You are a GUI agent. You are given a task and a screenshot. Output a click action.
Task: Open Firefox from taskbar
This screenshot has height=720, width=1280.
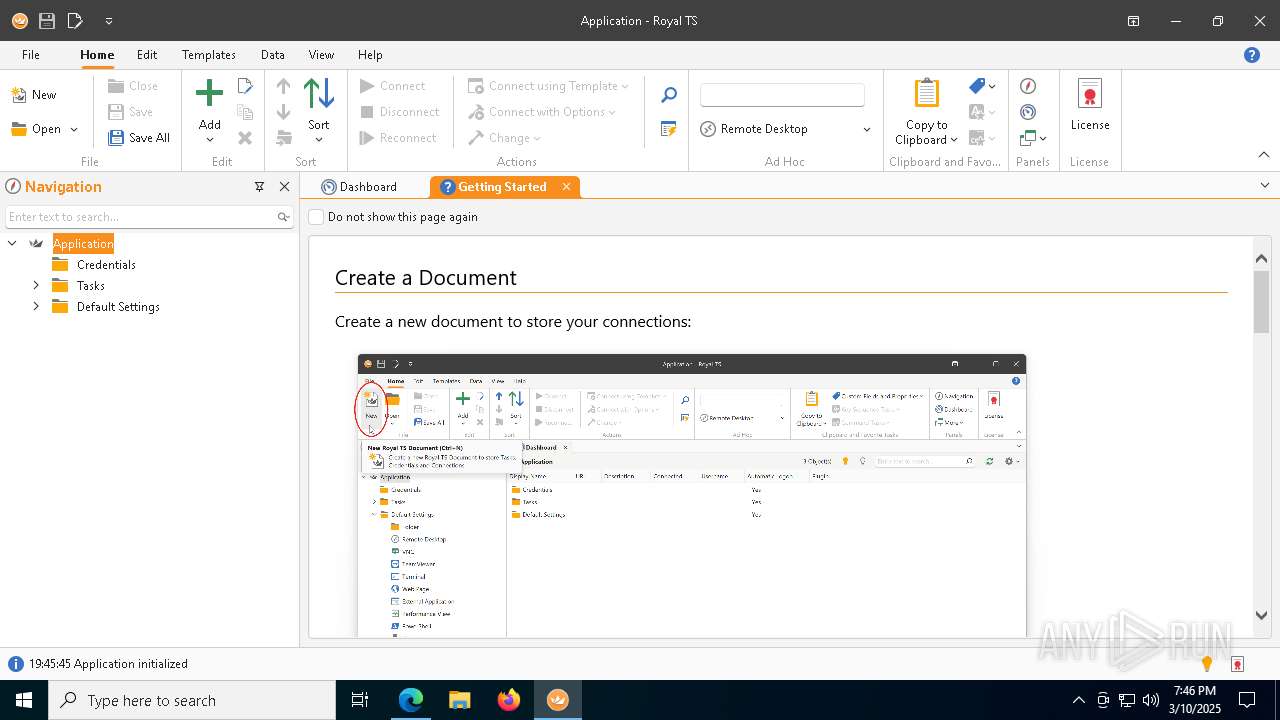pyautogui.click(x=509, y=700)
